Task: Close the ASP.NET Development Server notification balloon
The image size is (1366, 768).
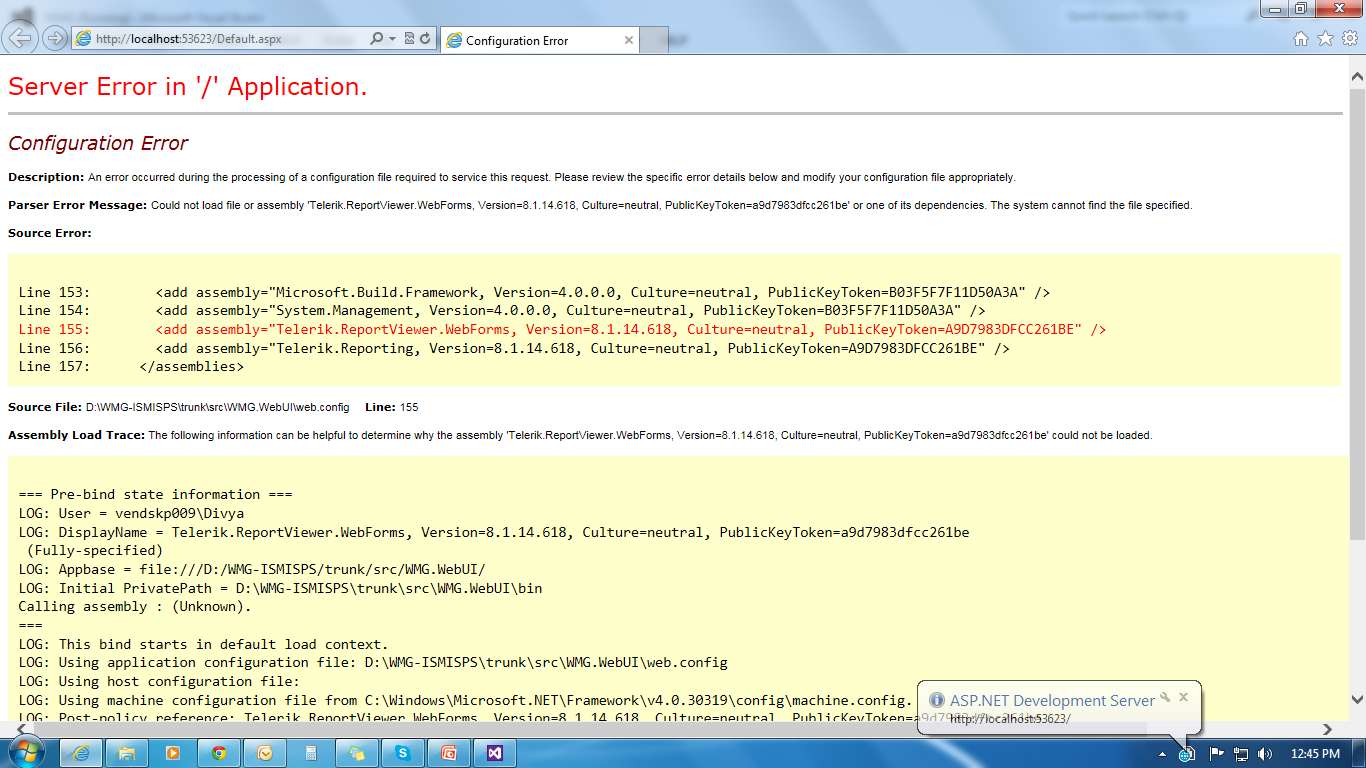Action: tap(1183, 697)
